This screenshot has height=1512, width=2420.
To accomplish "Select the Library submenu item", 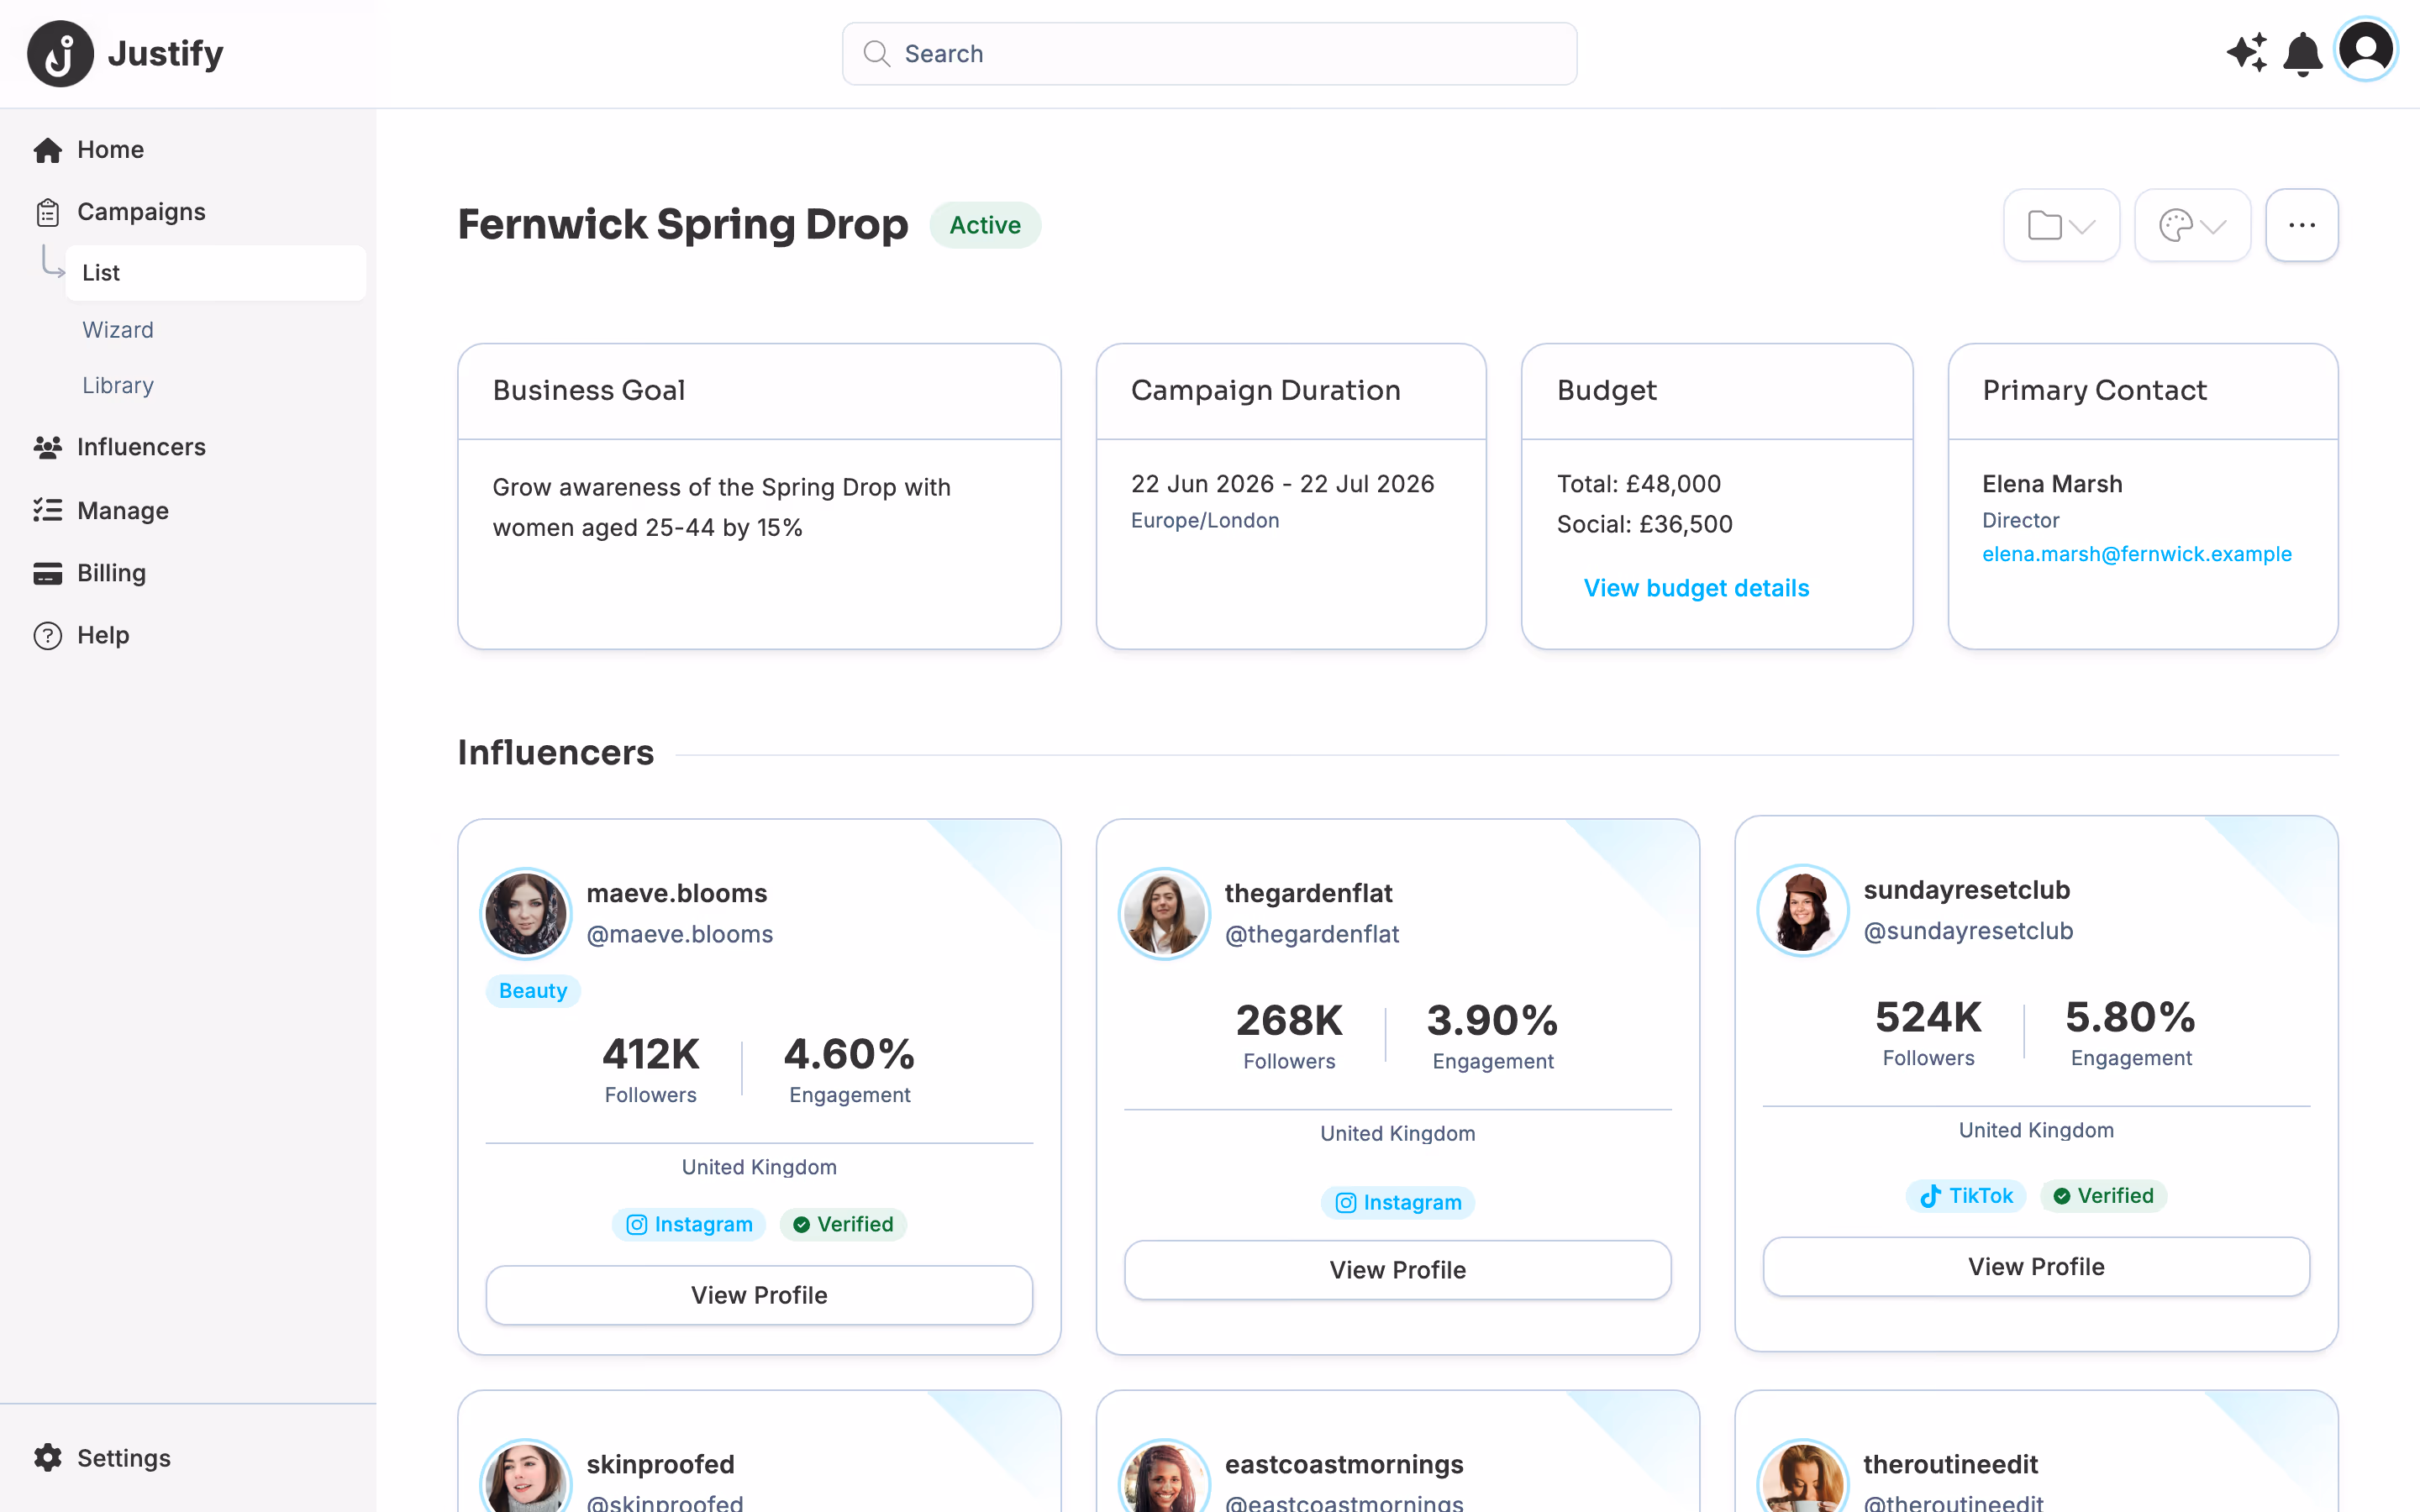I will pos(118,386).
